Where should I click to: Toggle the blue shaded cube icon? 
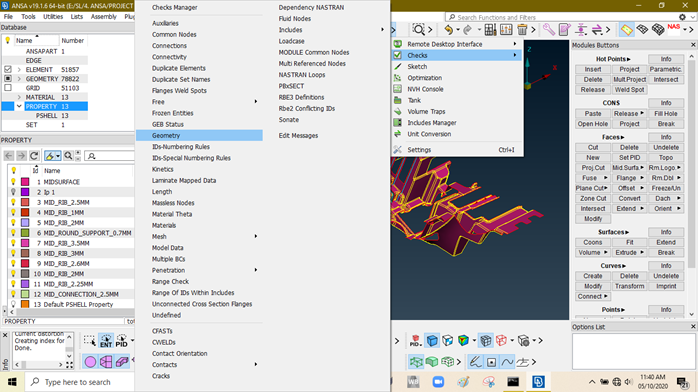tap(432, 341)
